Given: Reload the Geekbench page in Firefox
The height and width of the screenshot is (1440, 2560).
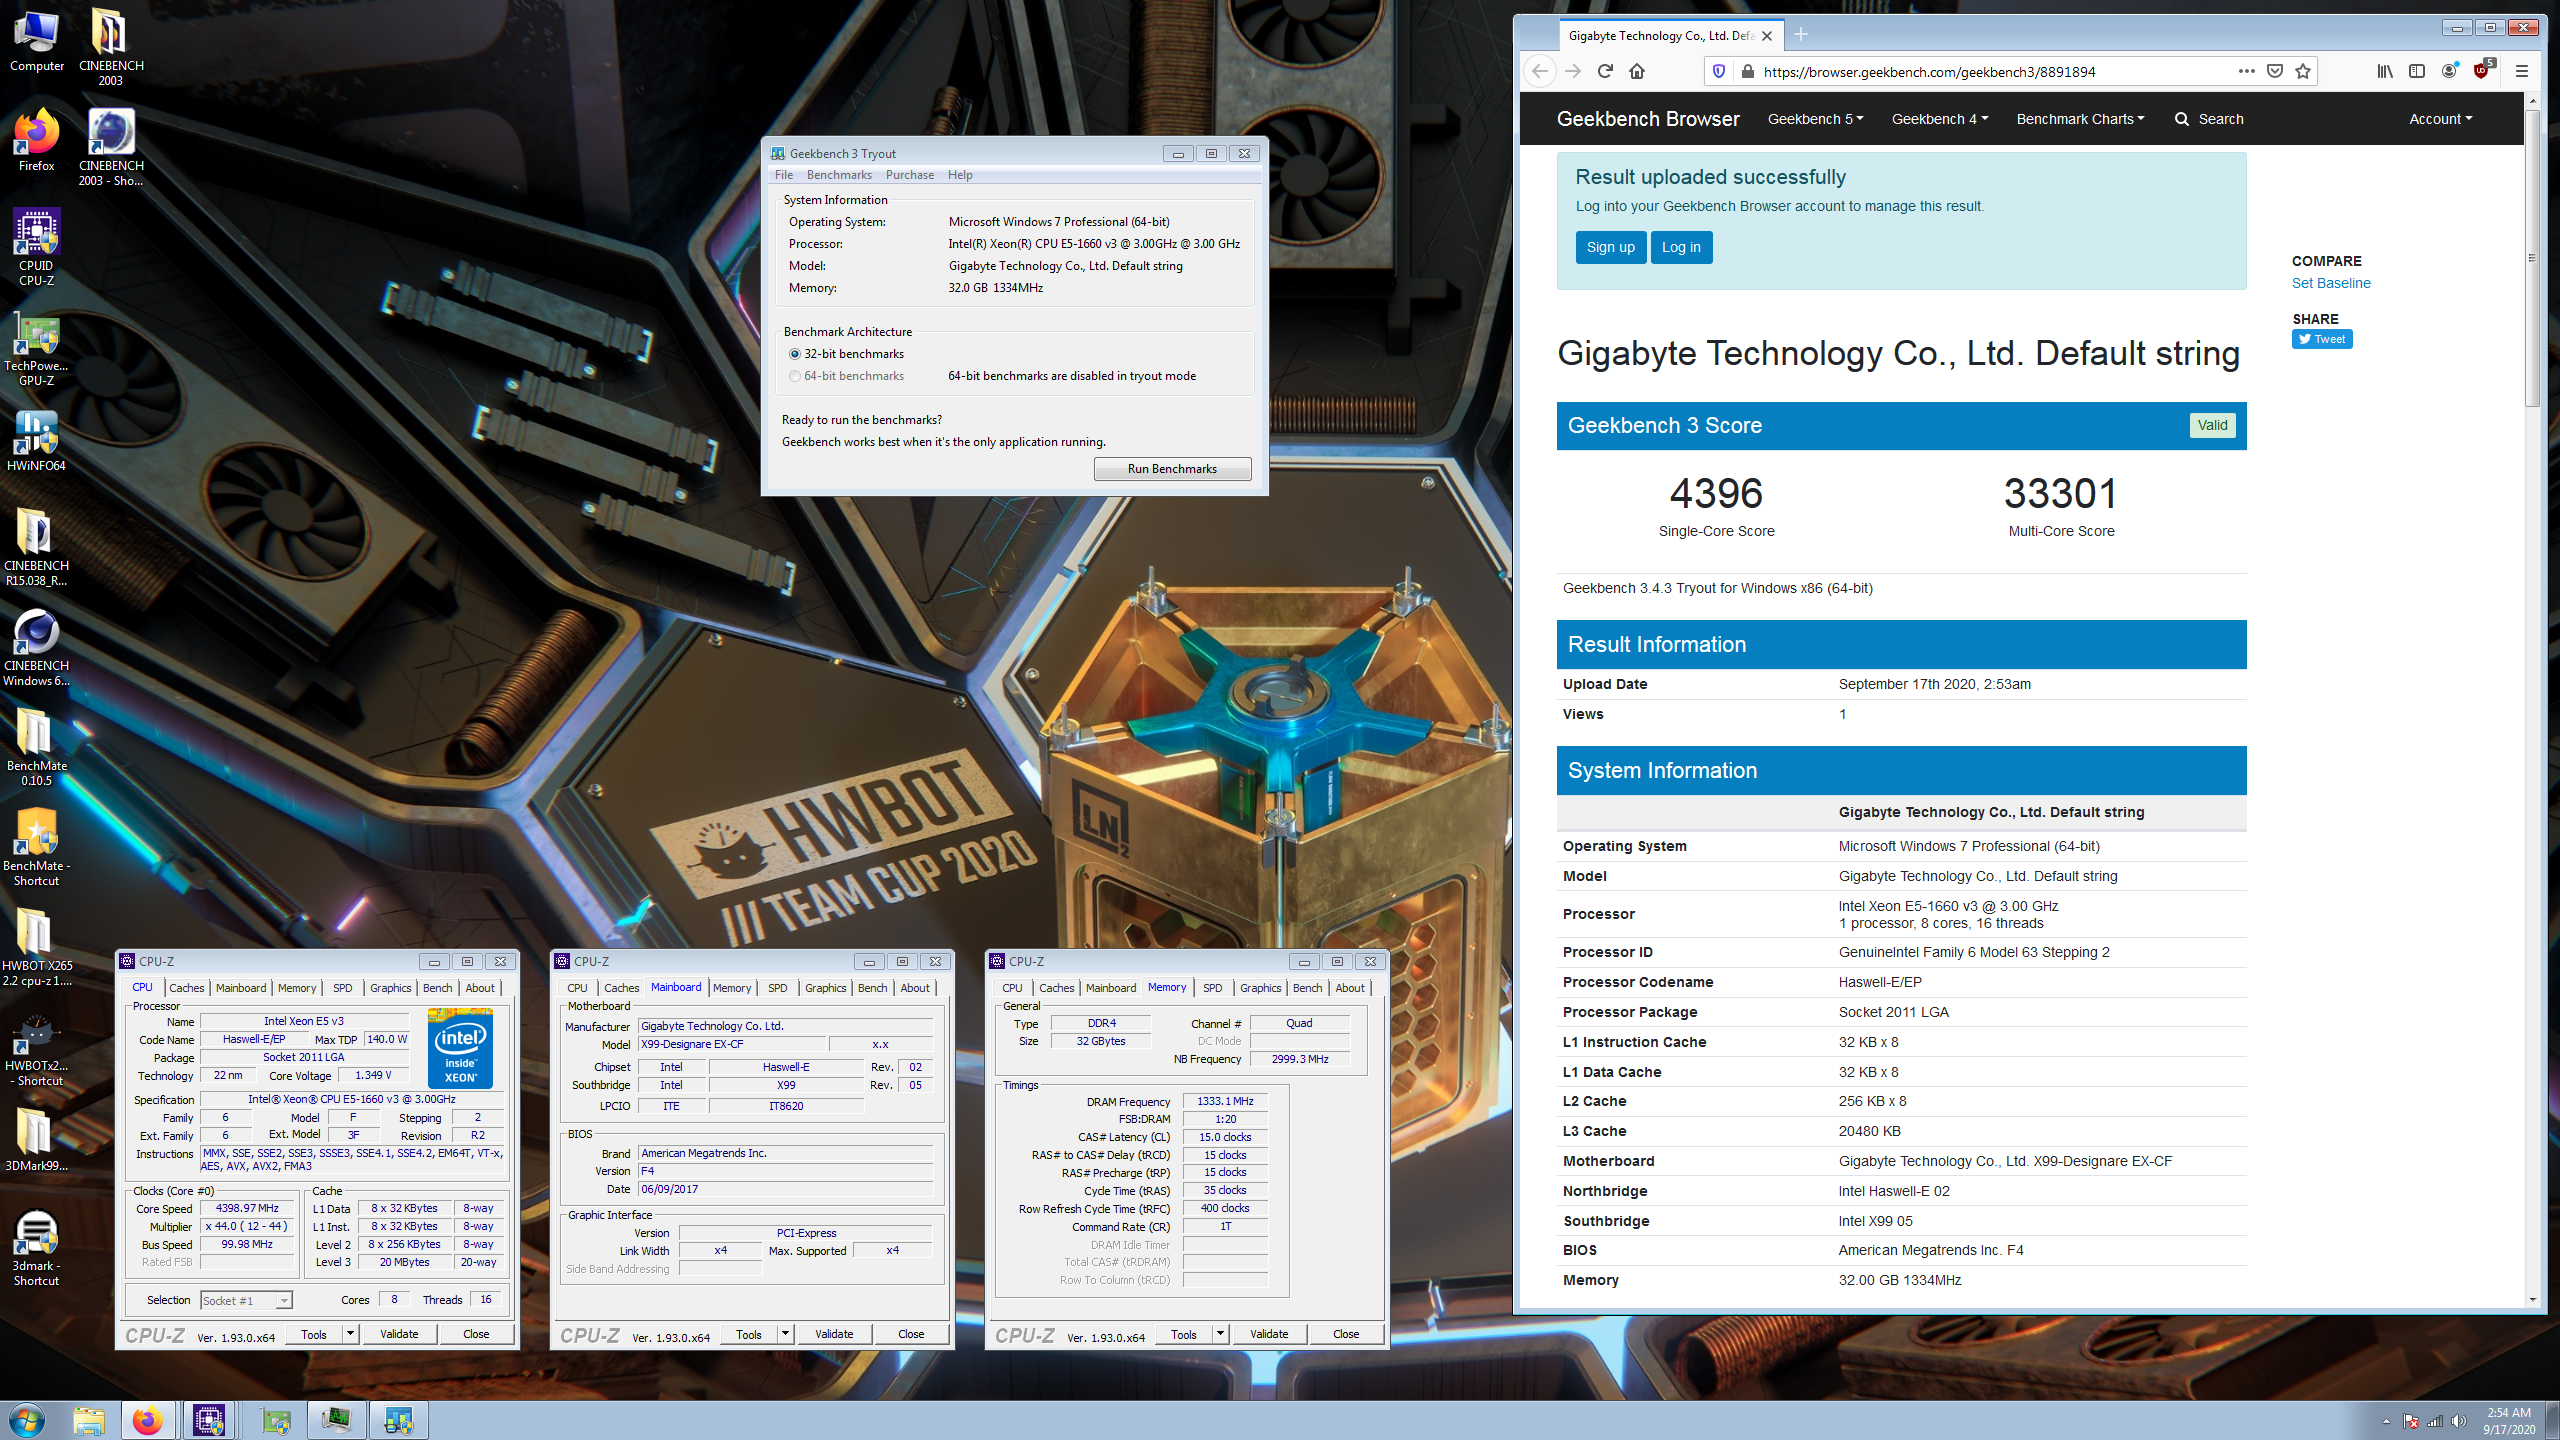Looking at the screenshot, I should point(1605,71).
